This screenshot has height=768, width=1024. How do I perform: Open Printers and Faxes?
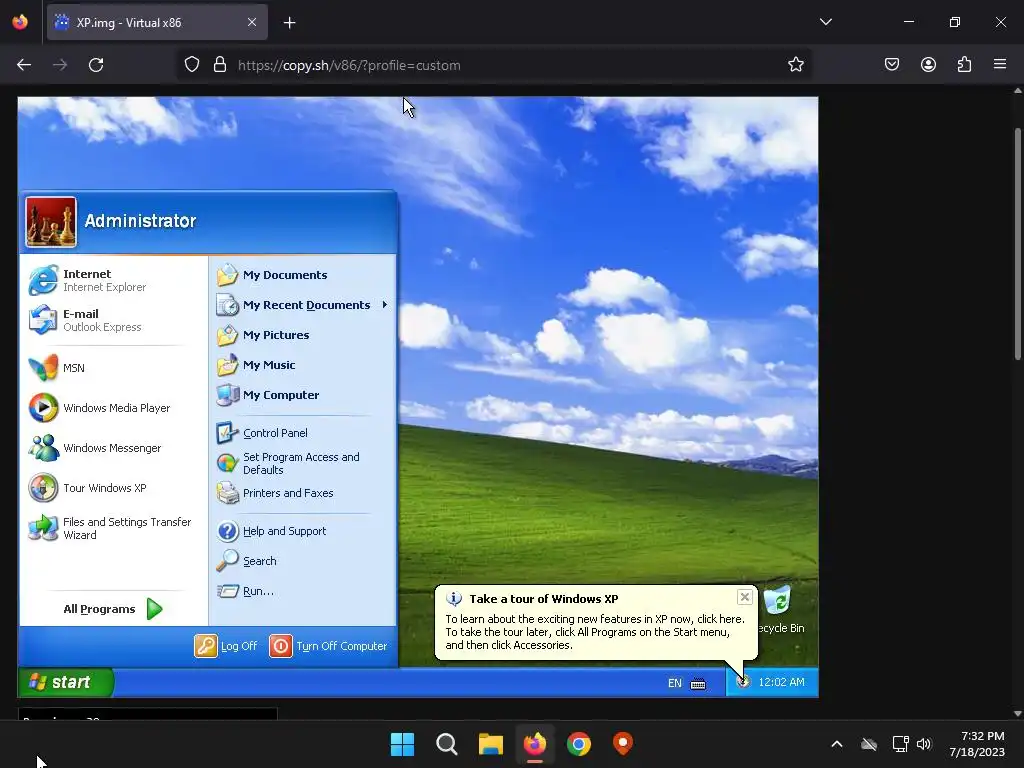point(275,493)
